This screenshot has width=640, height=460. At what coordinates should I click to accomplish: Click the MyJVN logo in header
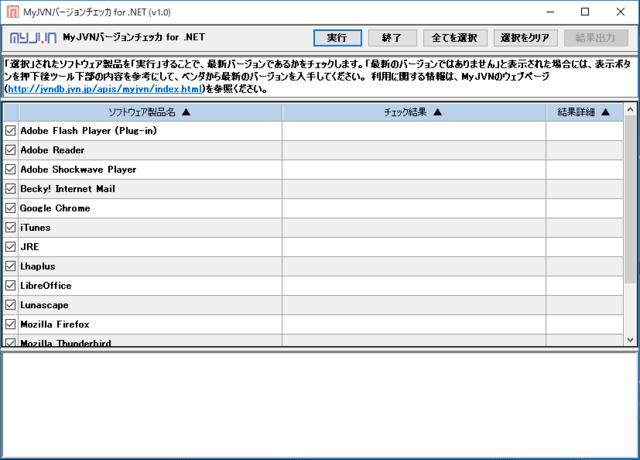pos(33,38)
